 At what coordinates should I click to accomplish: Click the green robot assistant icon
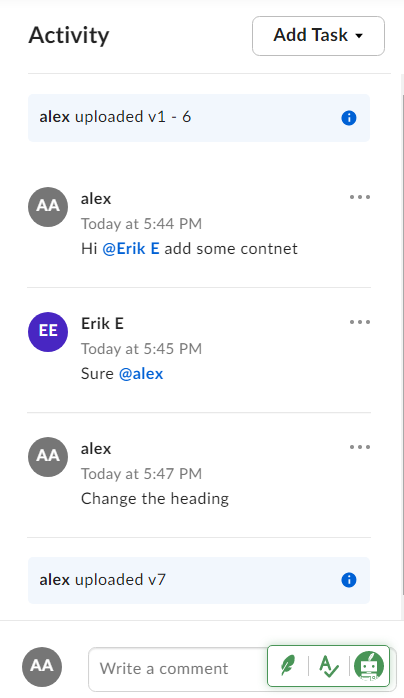(369, 666)
